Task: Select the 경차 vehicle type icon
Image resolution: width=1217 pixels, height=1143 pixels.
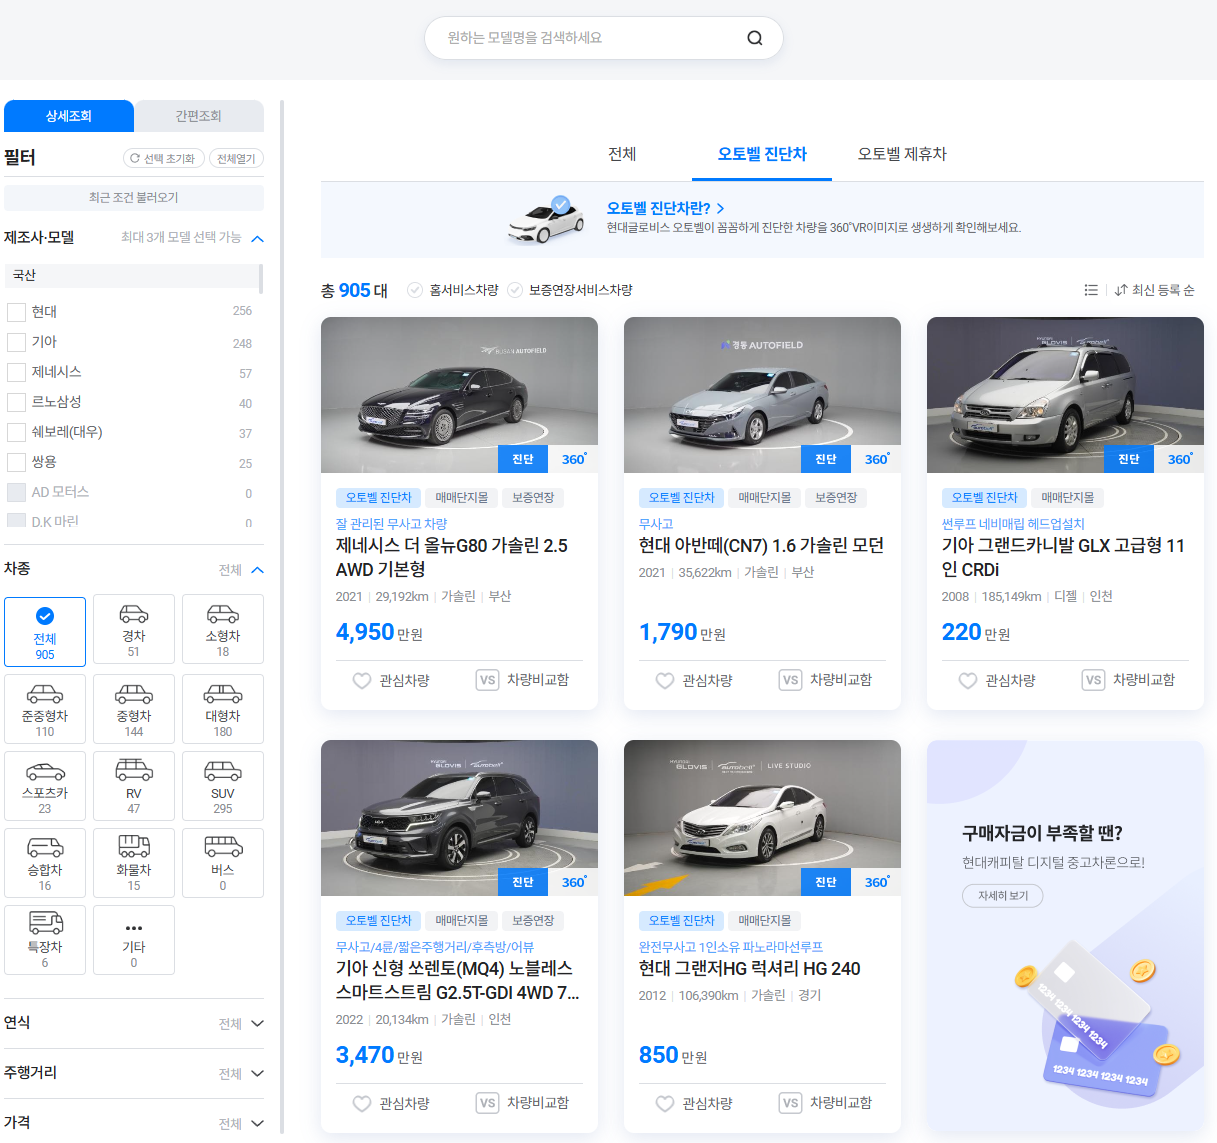Action: 134,629
